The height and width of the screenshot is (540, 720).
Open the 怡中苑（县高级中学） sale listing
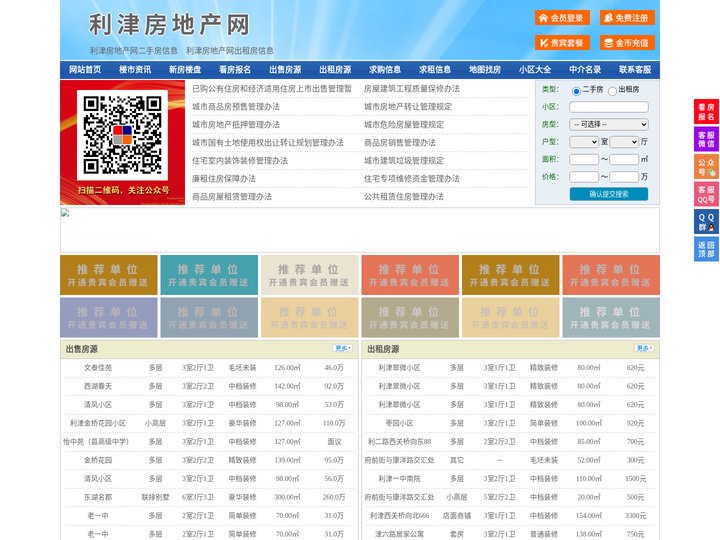coord(96,442)
